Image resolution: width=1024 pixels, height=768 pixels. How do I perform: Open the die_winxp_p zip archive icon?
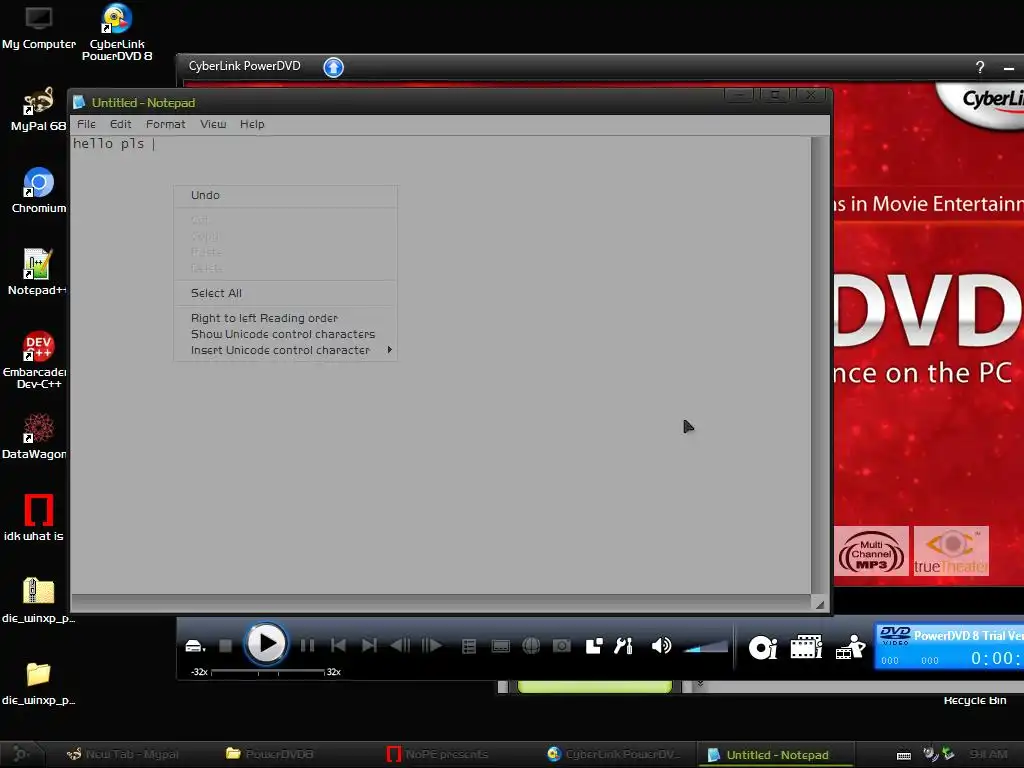[x=38, y=601]
